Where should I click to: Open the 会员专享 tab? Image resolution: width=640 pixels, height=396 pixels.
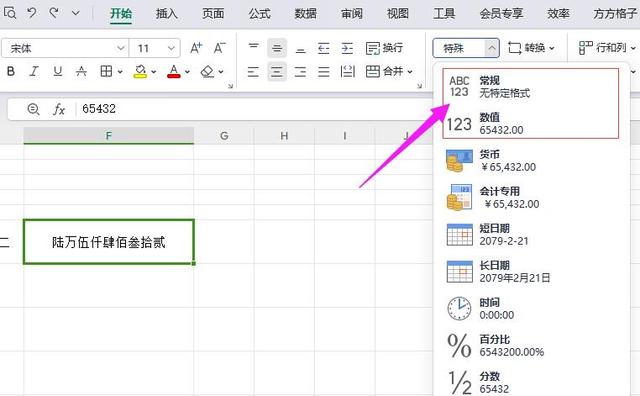501,14
